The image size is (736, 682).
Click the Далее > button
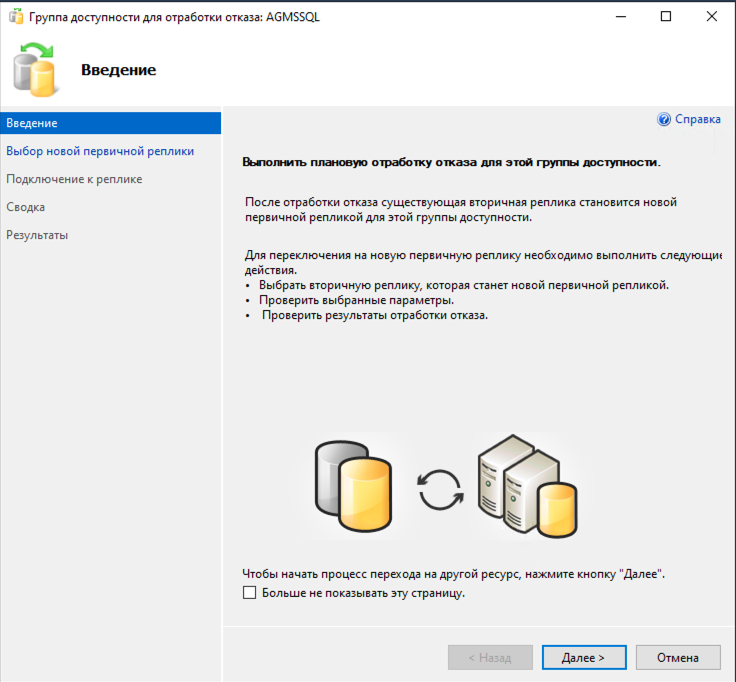pyautogui.click(x=584, y=658)
